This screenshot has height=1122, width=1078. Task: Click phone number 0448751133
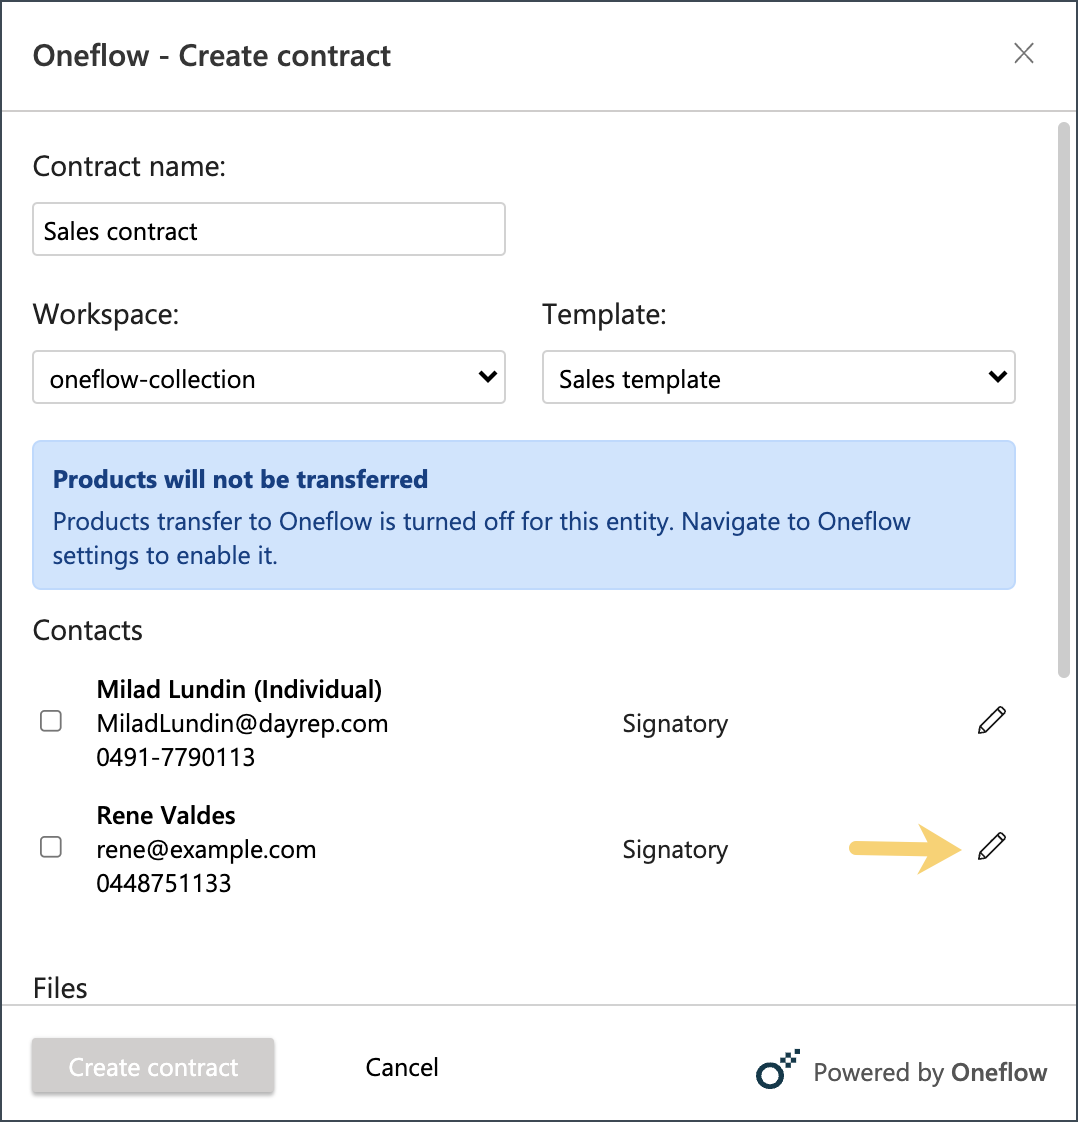tap(164, 883)
